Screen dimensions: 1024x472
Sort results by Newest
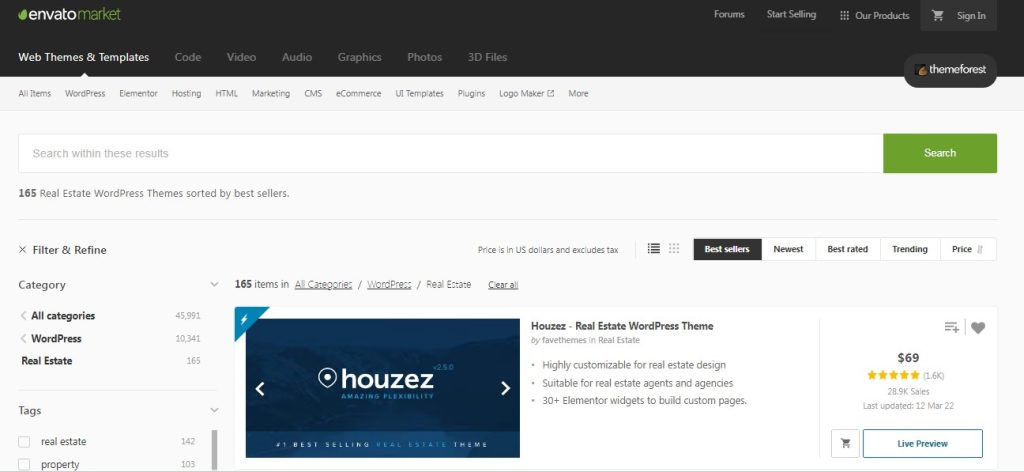788,249
